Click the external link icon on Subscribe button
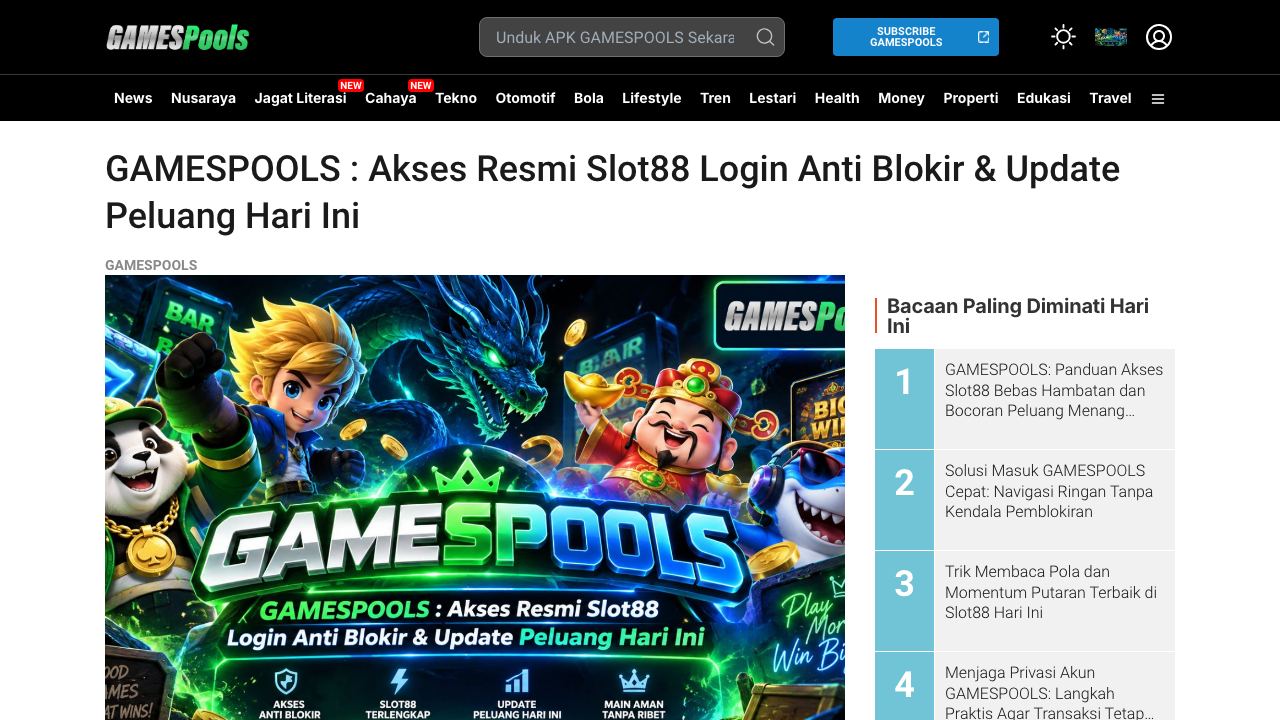1280x720 pixels. click(x=983, y=37)
